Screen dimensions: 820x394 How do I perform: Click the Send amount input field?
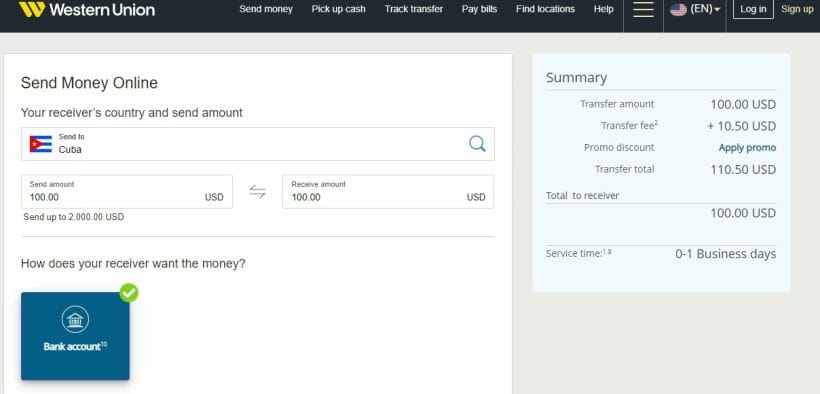coord(127,192)
